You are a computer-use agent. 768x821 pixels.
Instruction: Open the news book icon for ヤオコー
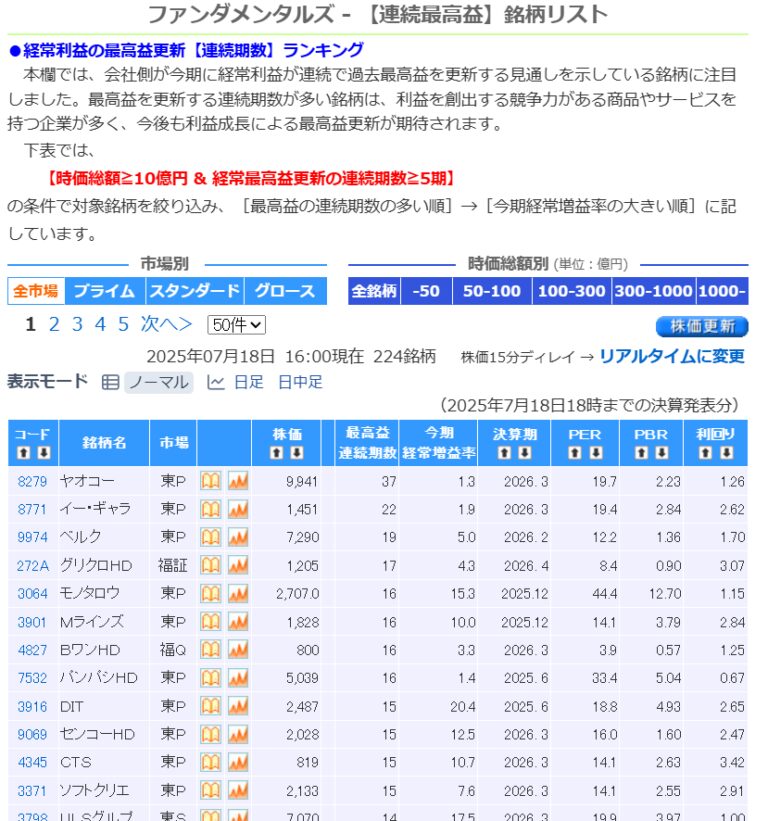tap(210, 481)
